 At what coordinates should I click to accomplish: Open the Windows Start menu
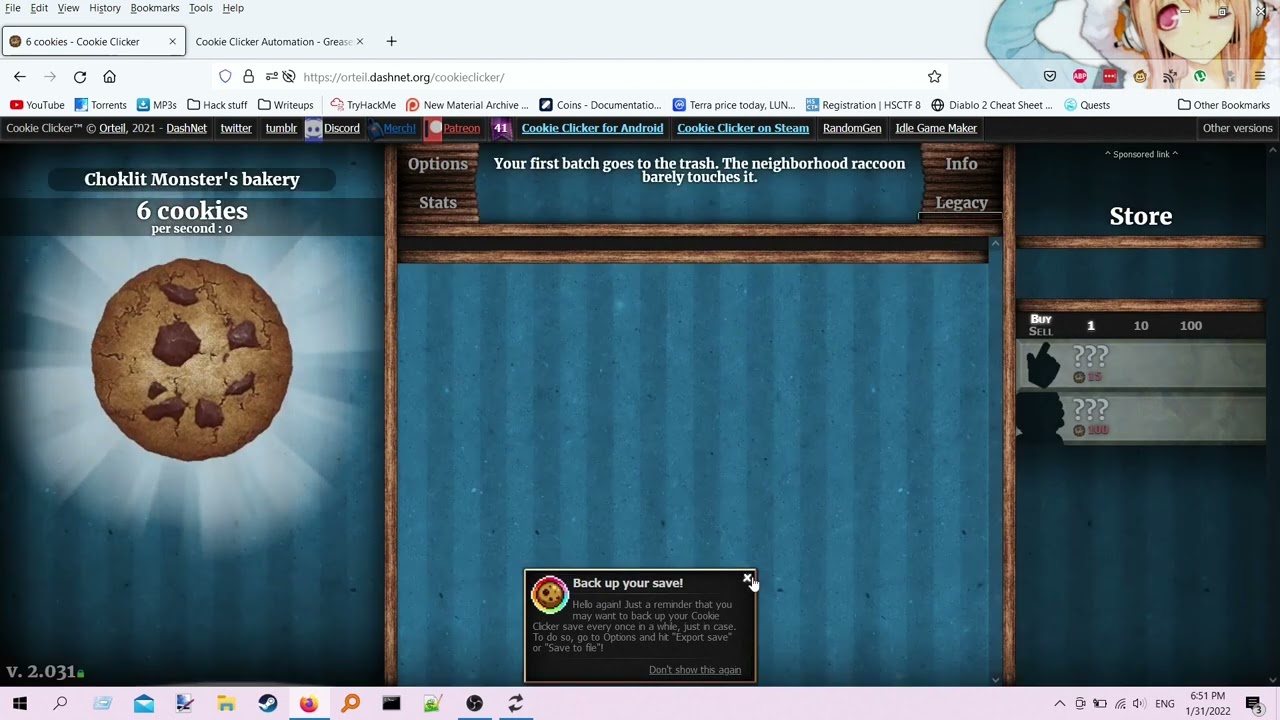pyautogui.click(x=20, y=704)
